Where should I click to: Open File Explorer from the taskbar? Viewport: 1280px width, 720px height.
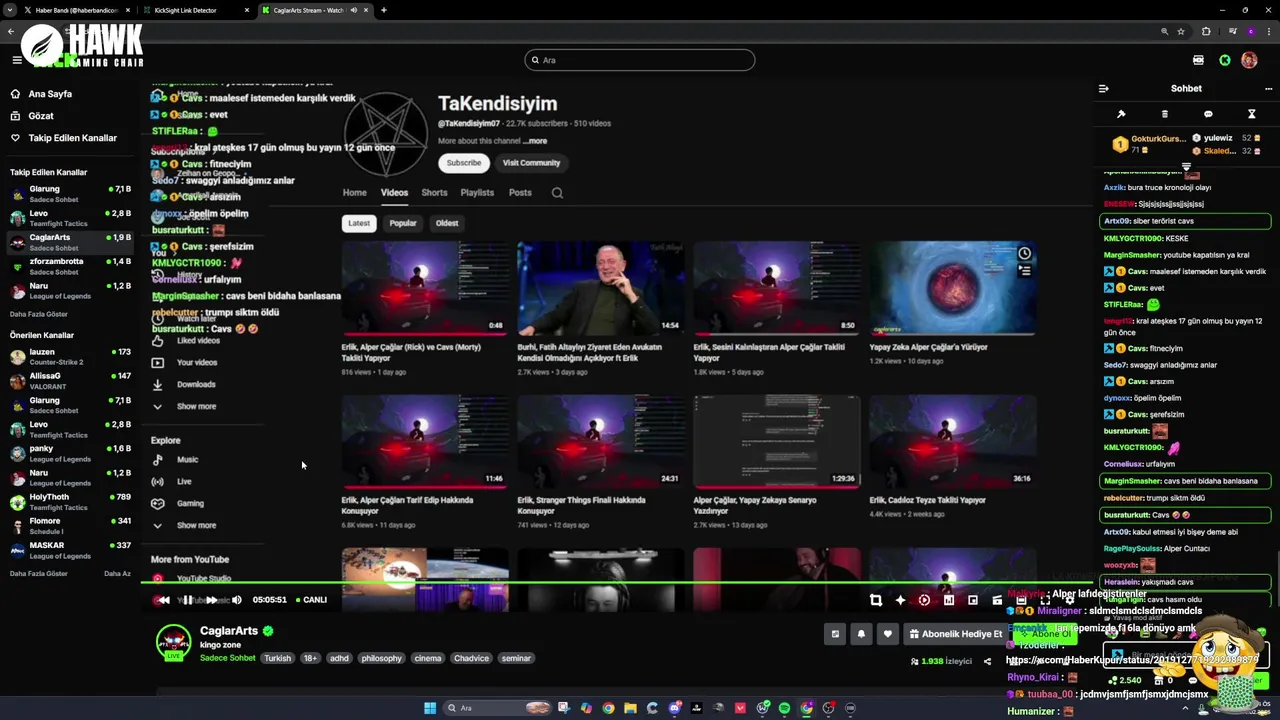tap(631, 708)
